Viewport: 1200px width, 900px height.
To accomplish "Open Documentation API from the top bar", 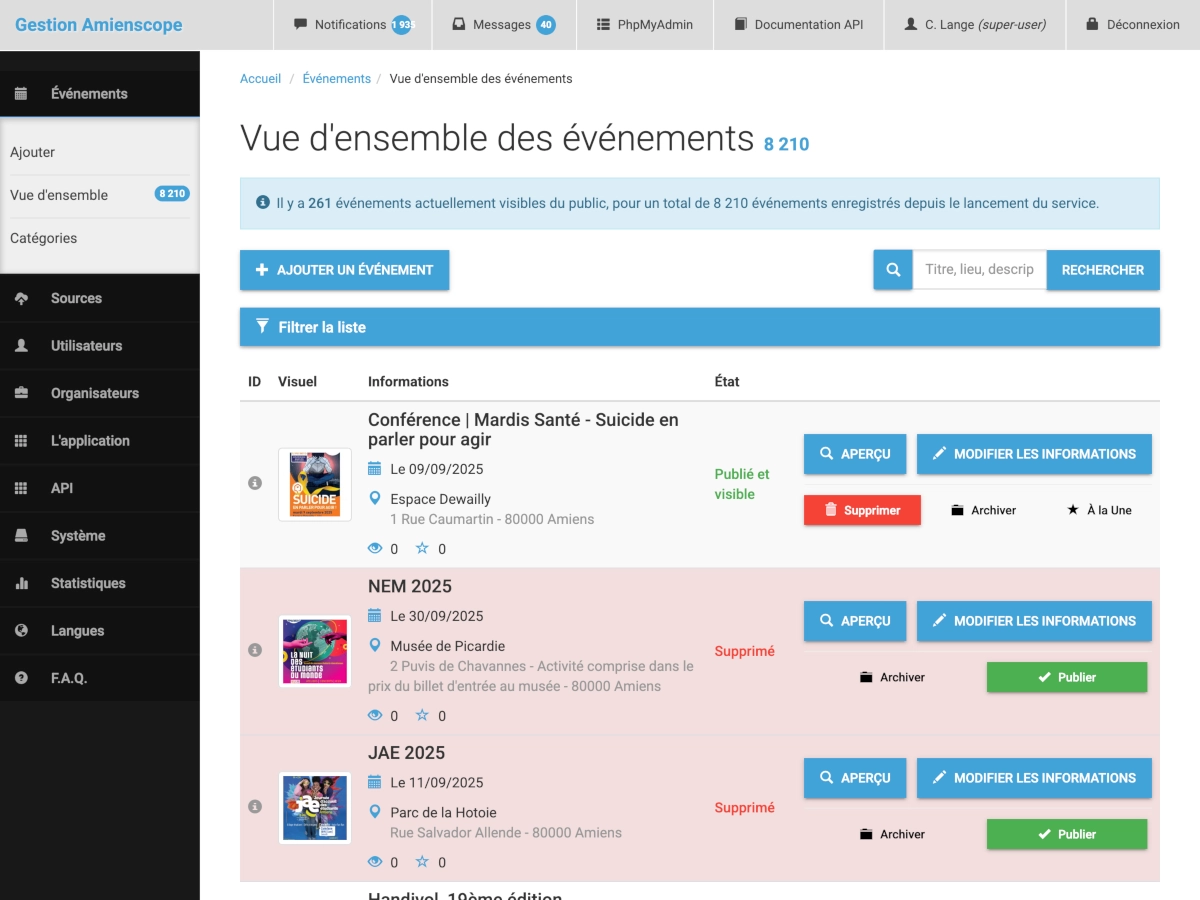I will (x=798, y=24).
